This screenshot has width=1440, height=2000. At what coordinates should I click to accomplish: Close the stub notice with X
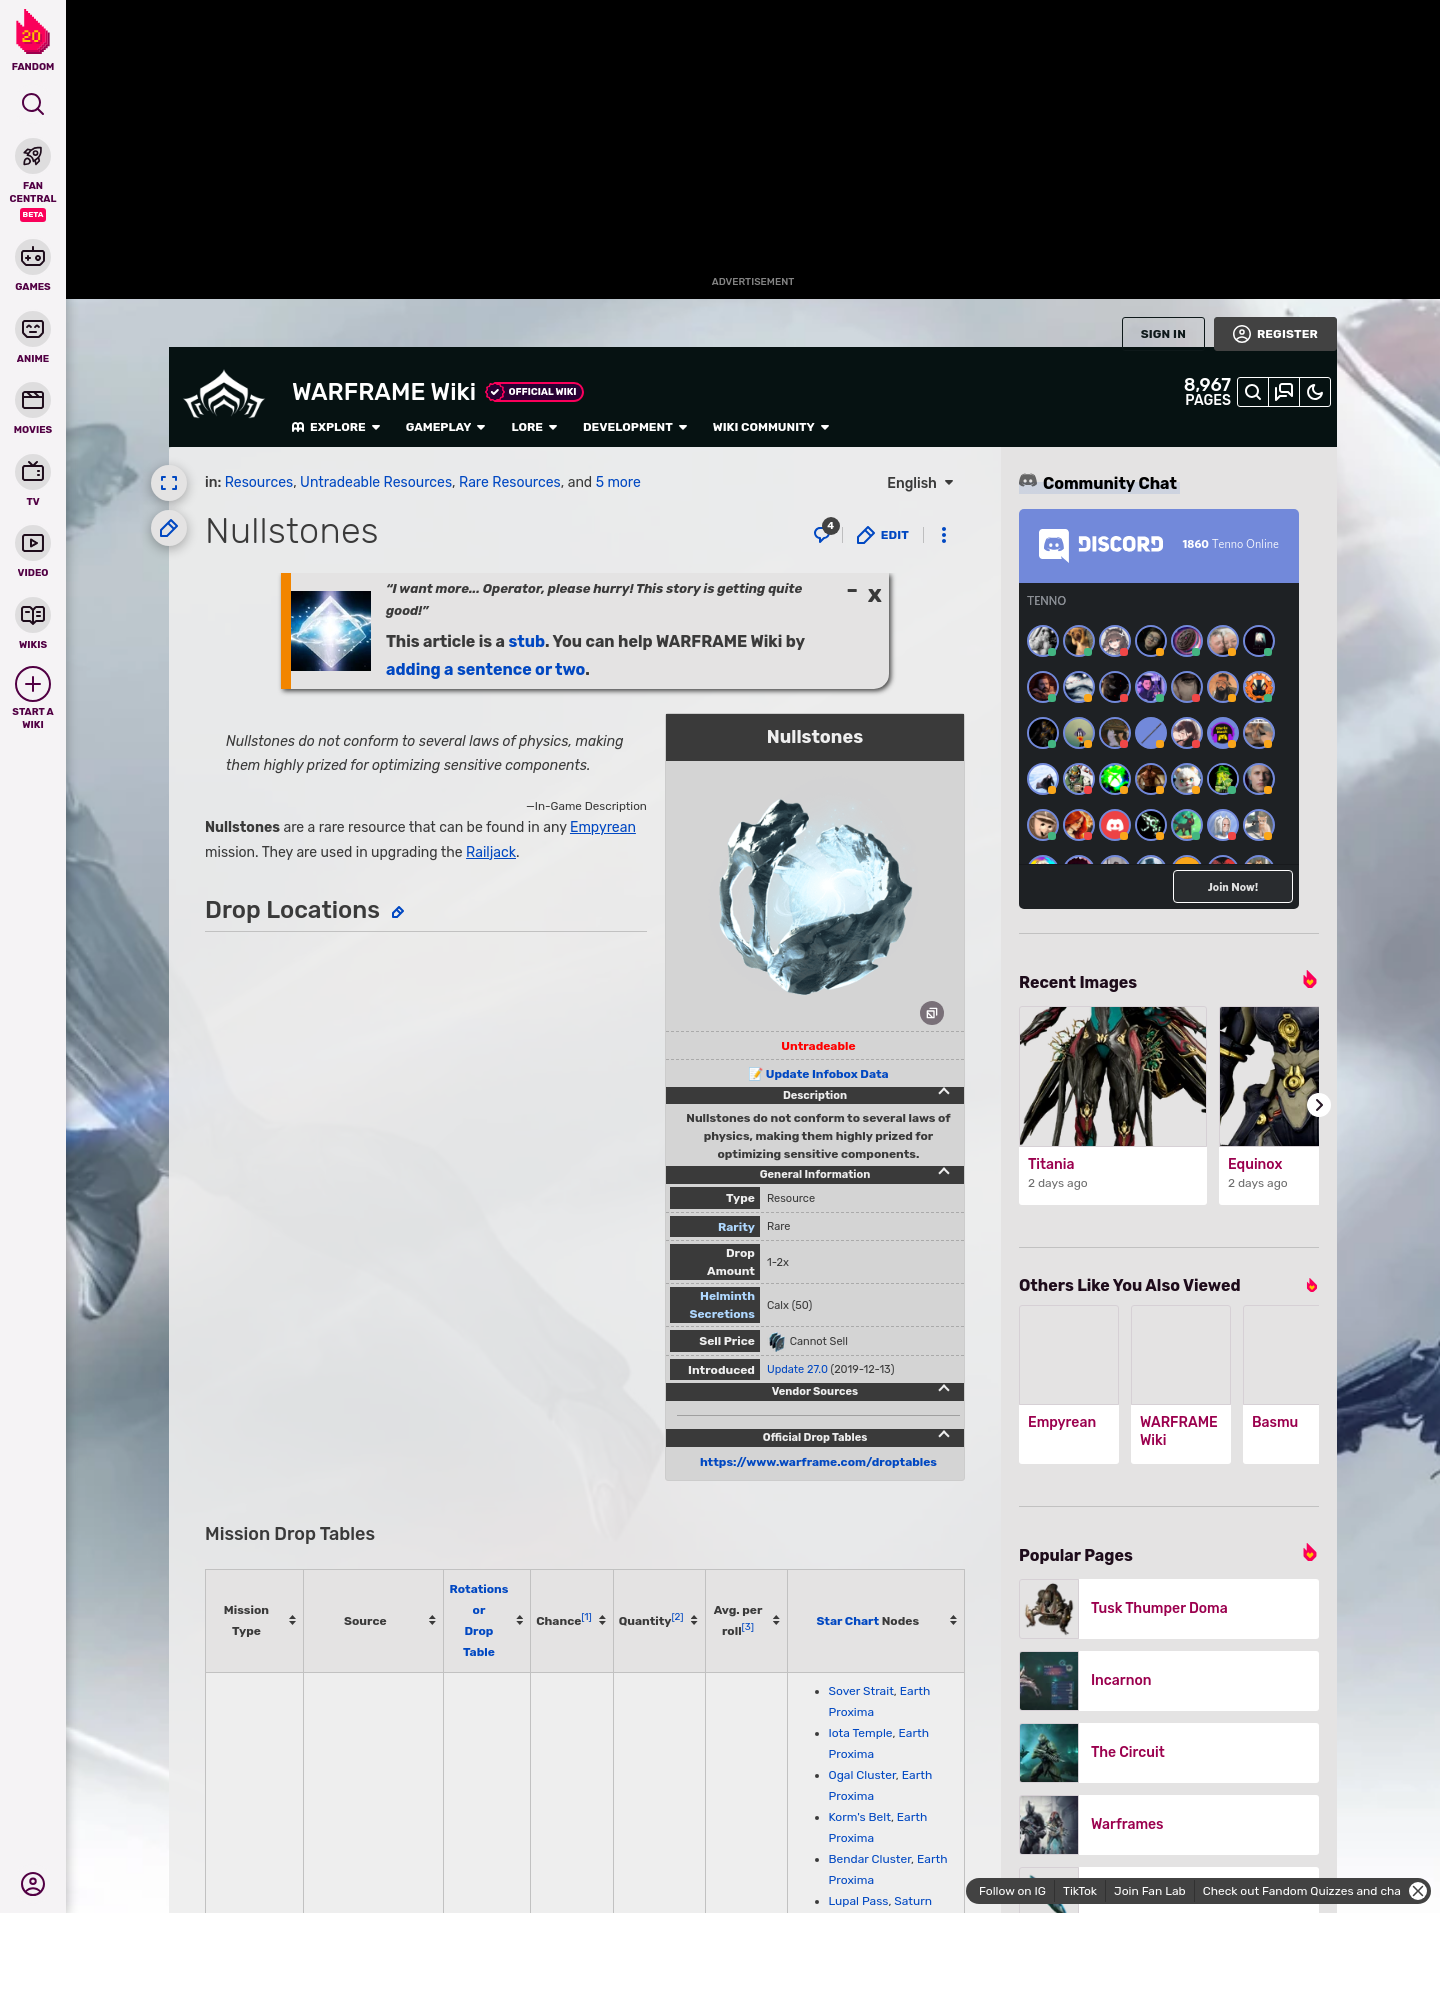[x=875, y=595]
